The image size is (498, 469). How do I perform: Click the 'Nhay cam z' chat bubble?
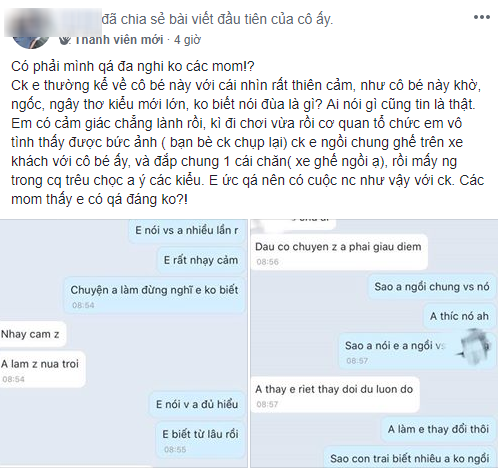coord(32,334)
